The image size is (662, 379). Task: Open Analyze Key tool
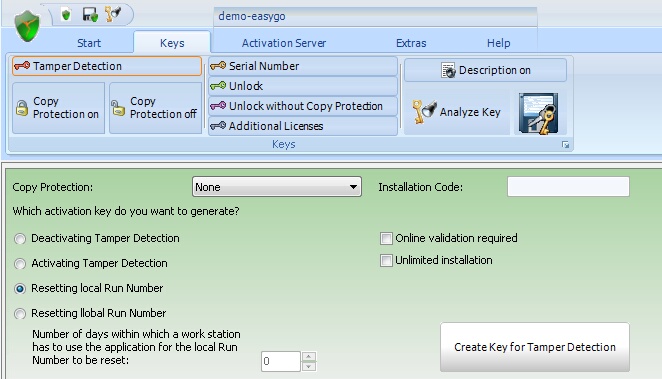(457, 112)
